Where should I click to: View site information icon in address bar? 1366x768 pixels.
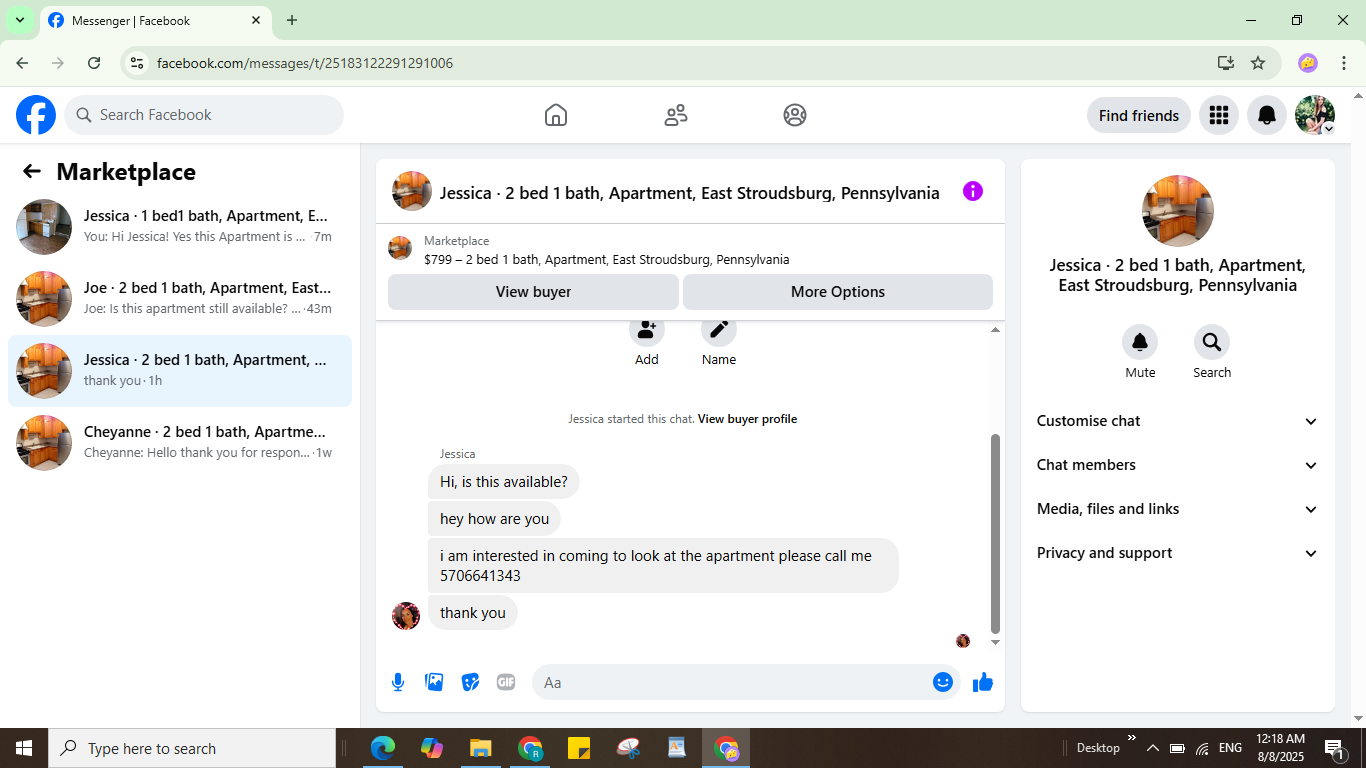click(137, 63)
